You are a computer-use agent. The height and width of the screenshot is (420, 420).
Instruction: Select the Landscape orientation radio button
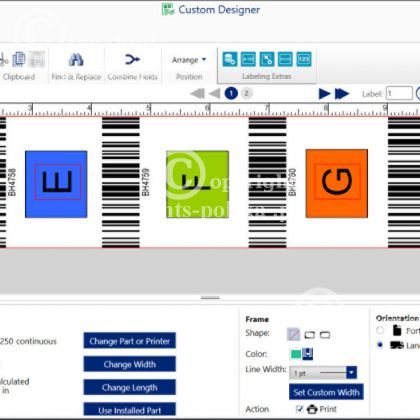coord(380,345)
